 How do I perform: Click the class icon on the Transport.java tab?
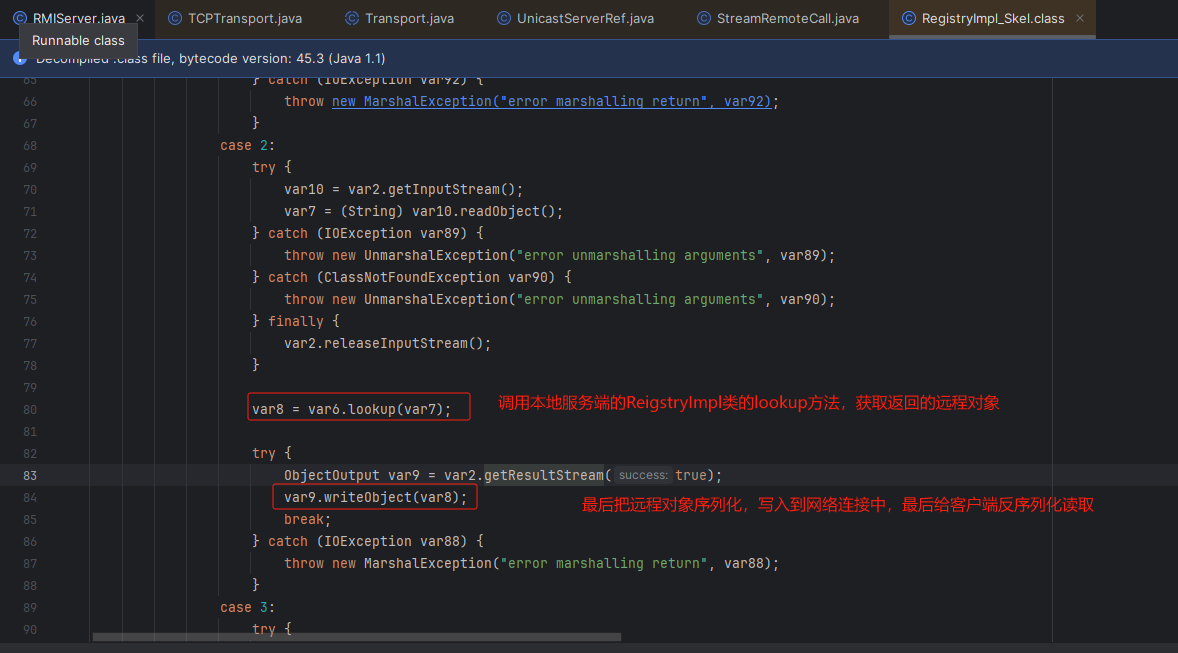coord(352,18)
